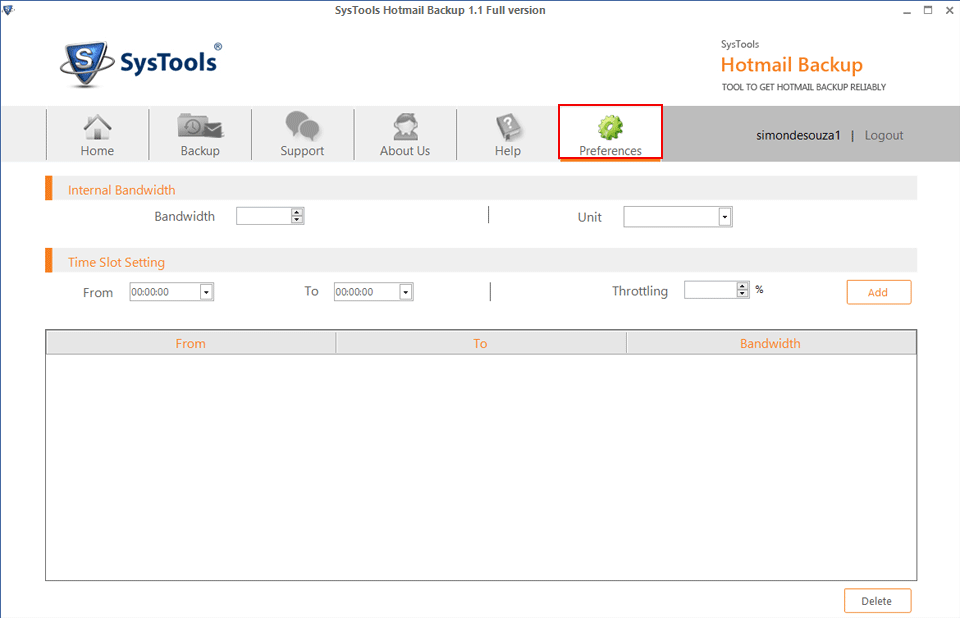Decrease the Bandwidth value with down arrow

coord(297,219)
